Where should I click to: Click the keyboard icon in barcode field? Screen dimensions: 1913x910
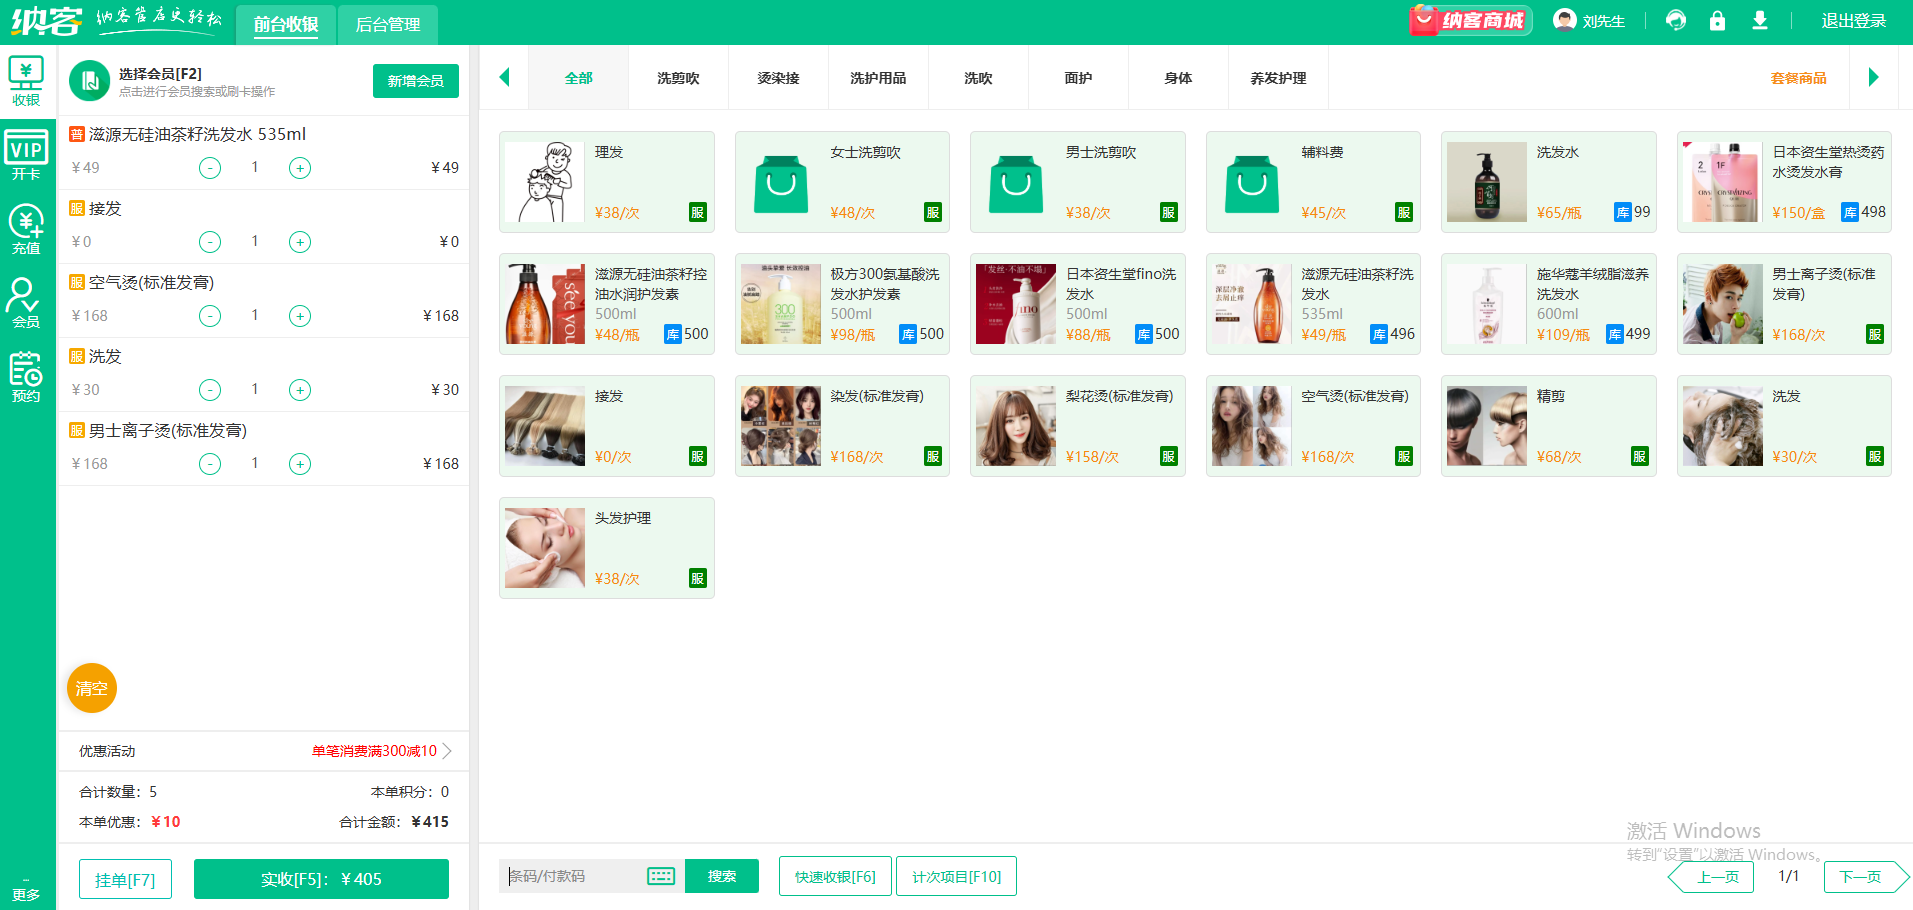point(661,877)
